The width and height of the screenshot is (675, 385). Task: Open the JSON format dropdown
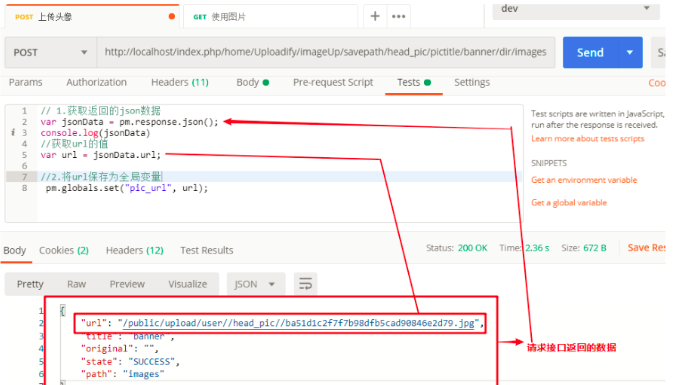pyautogui.click(x=256, y=284)
